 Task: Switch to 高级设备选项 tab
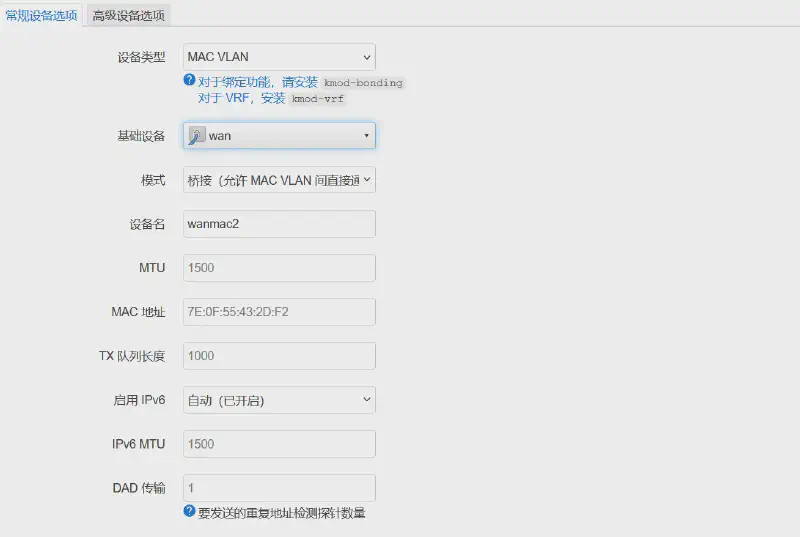pyautogui.click(x=128, y=15)
